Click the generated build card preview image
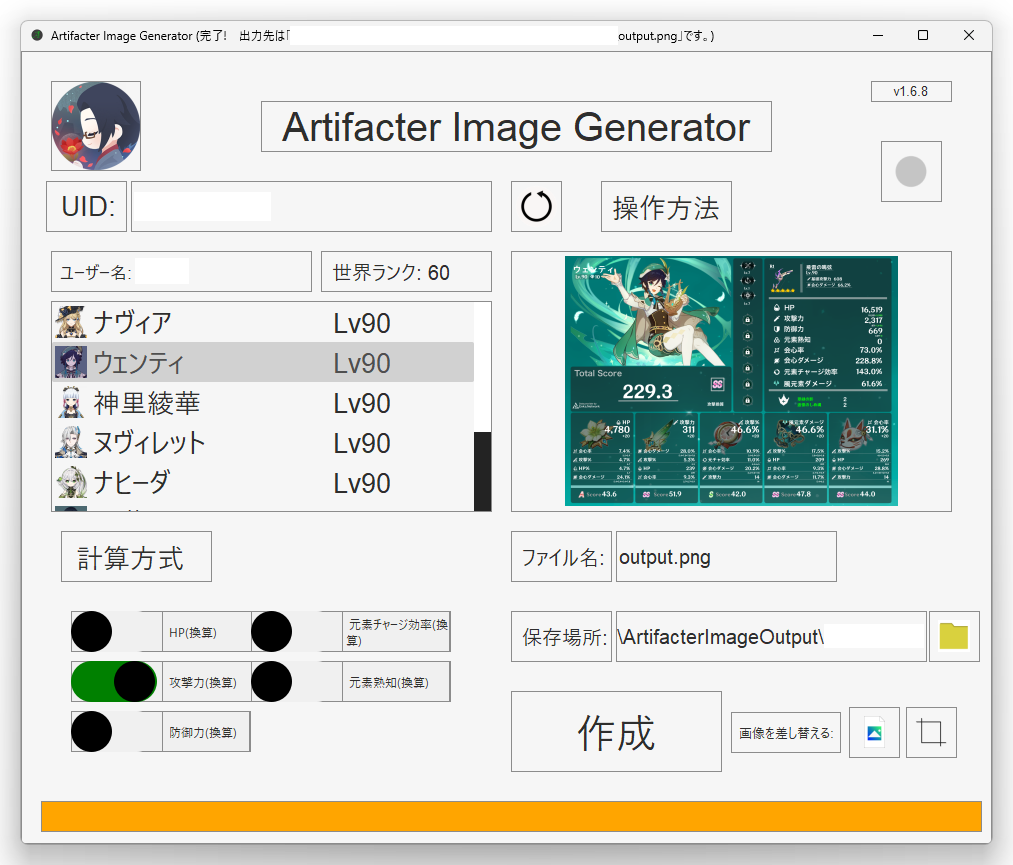Screen dimensions: 1013x865 pyautogui.click(x=731, y=381)
